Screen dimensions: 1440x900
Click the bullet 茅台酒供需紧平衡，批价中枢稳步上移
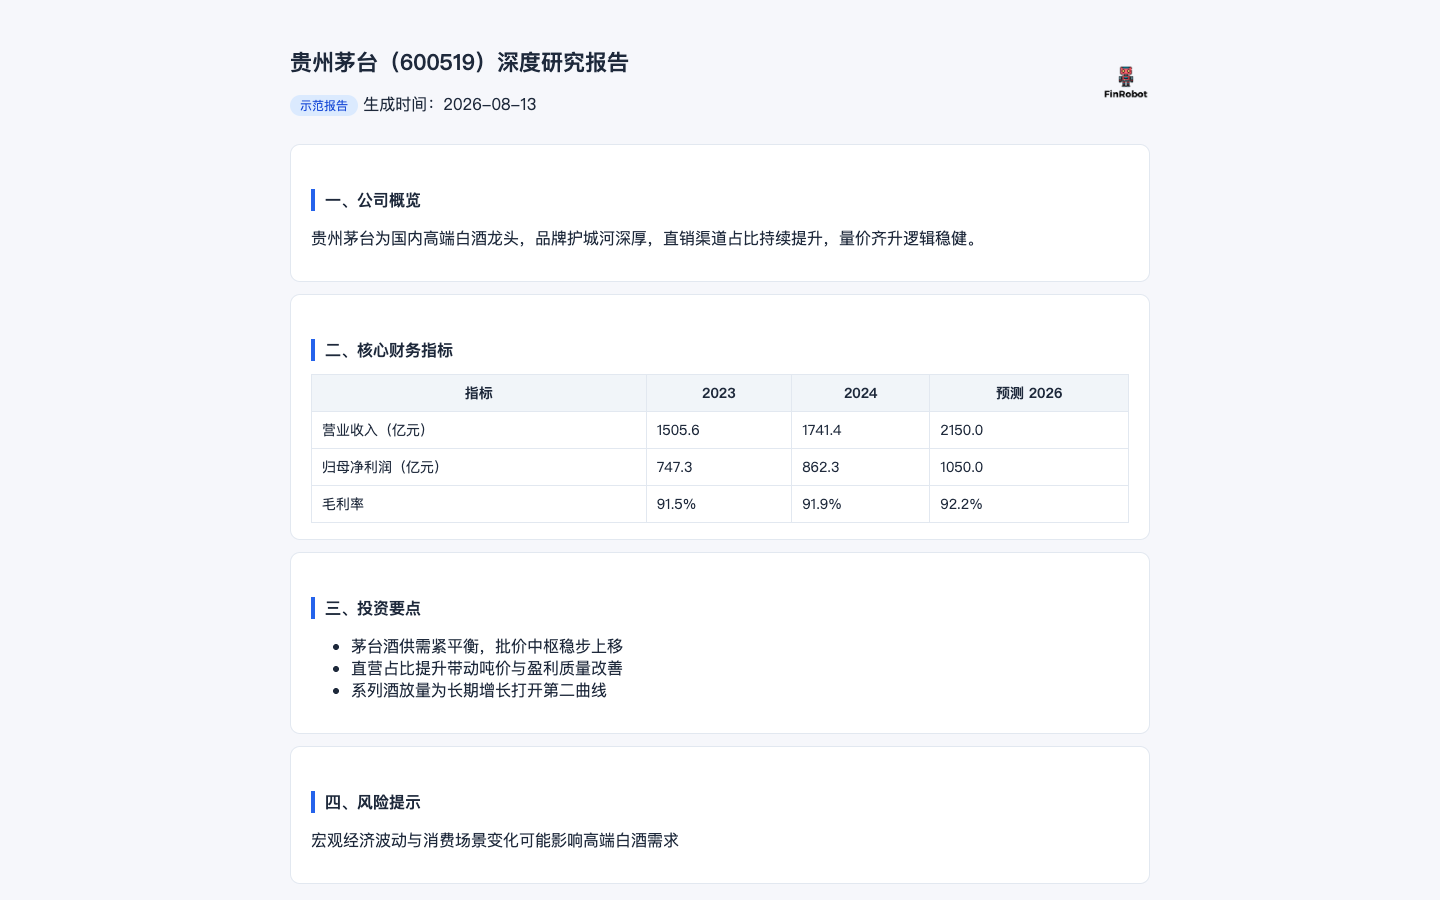coord(487,646)
